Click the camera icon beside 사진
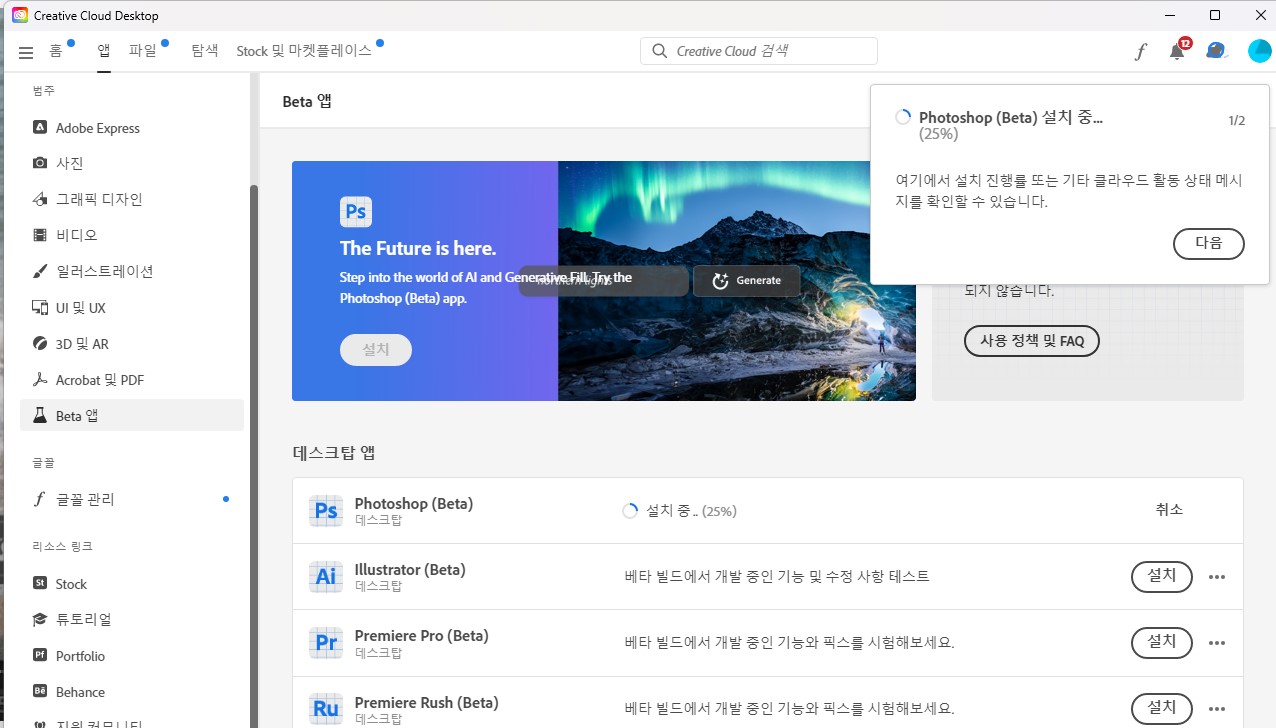1276x728 pixels. 40,163
